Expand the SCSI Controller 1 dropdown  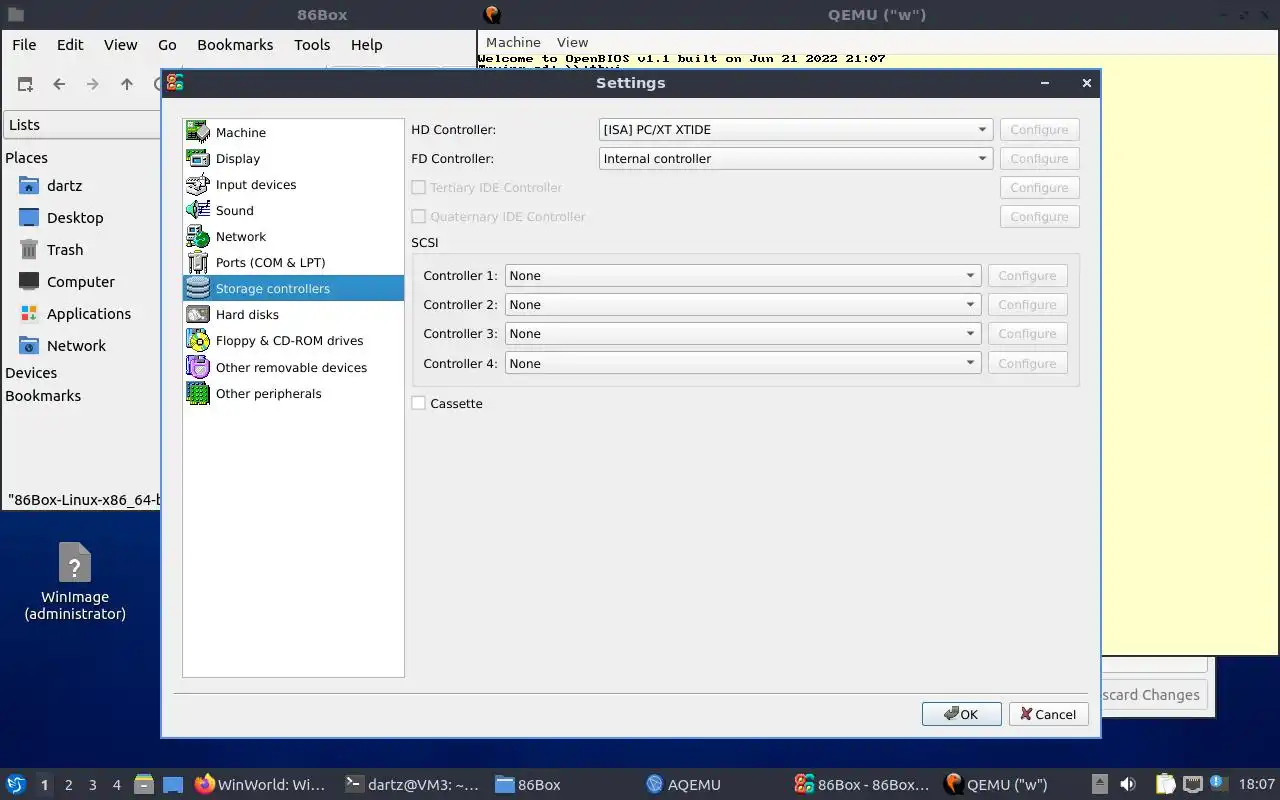[x=742, y=275]
